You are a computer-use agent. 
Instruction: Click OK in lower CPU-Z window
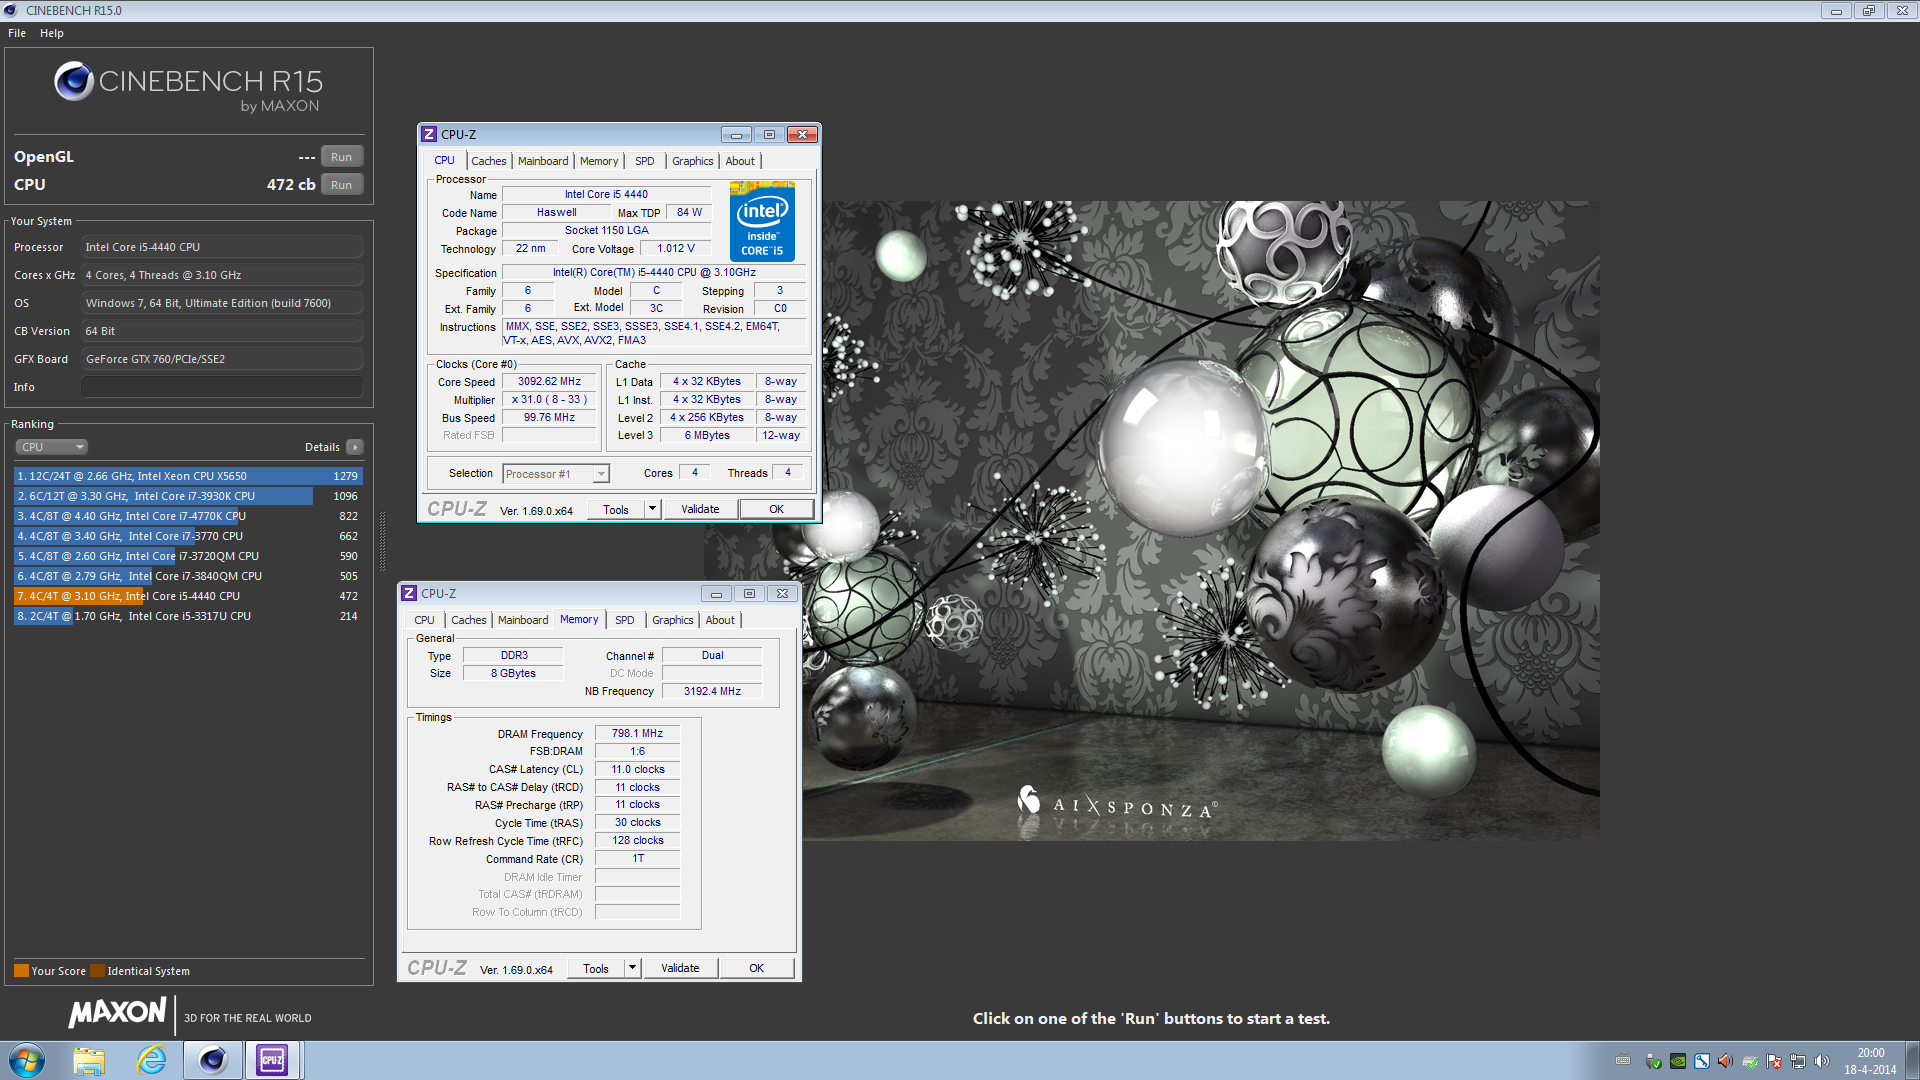pyautogui.click(x=756, y=968)
